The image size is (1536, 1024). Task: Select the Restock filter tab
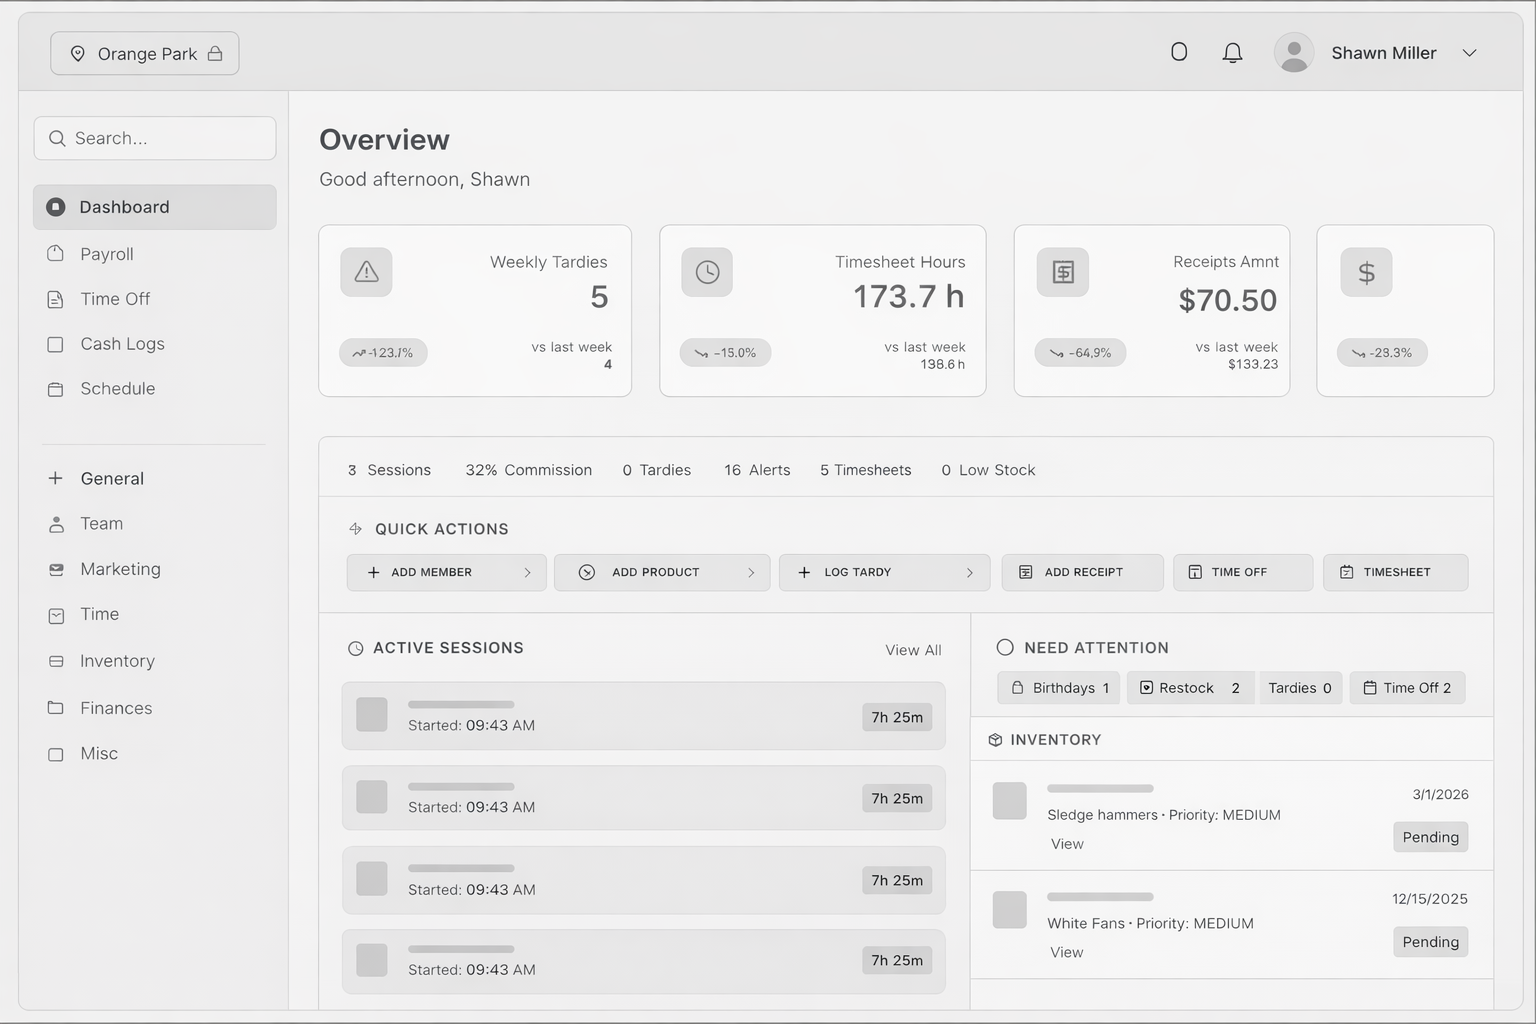pyautogui.click(x=1189, y=688)
